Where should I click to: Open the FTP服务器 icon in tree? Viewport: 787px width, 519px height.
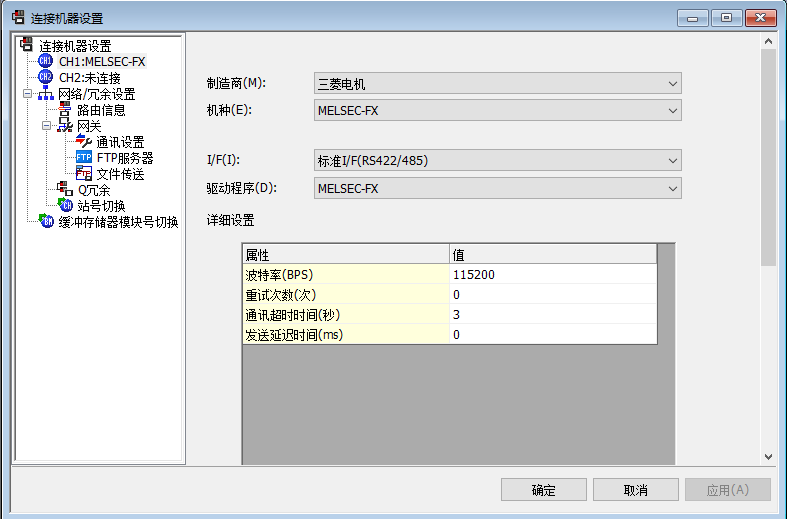(84, 158)
